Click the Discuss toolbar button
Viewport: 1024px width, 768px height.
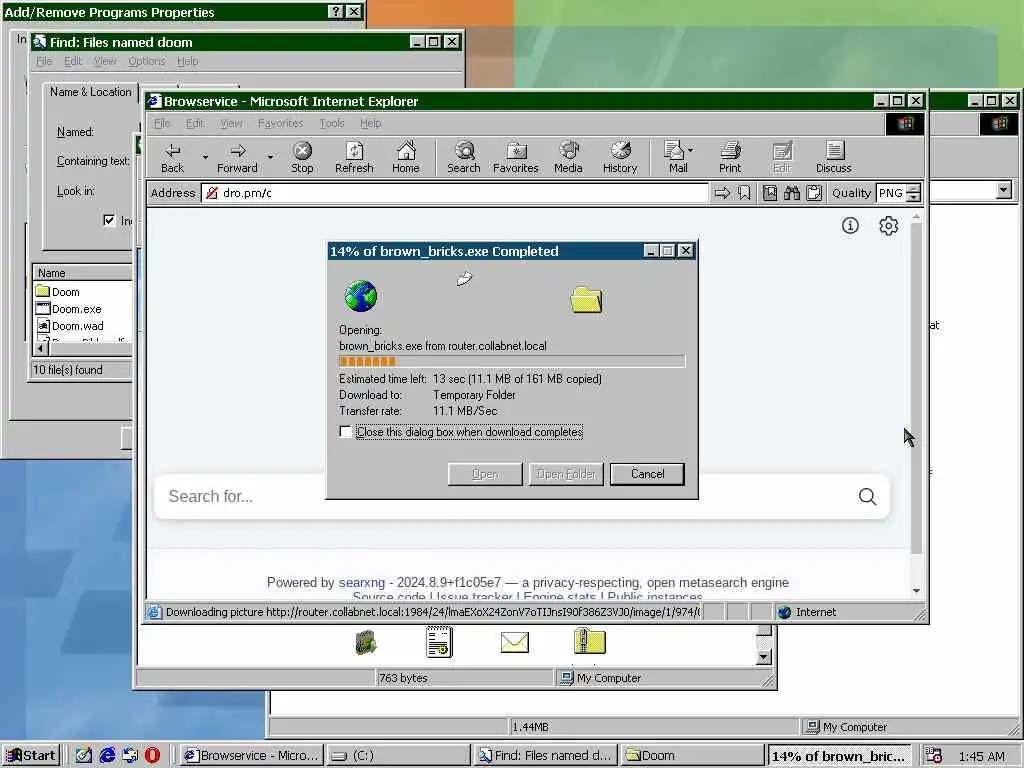(x=833, y=157)
